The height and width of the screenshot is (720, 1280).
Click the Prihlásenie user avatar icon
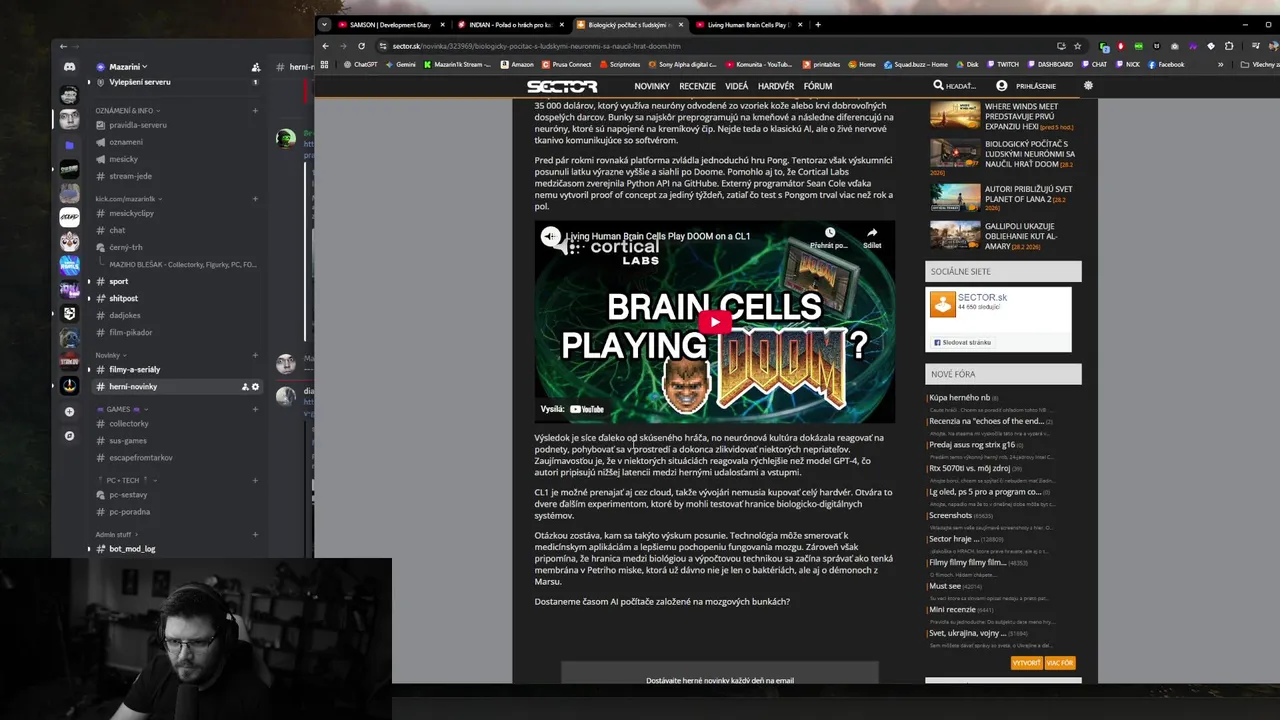[x=1001, y=86]
